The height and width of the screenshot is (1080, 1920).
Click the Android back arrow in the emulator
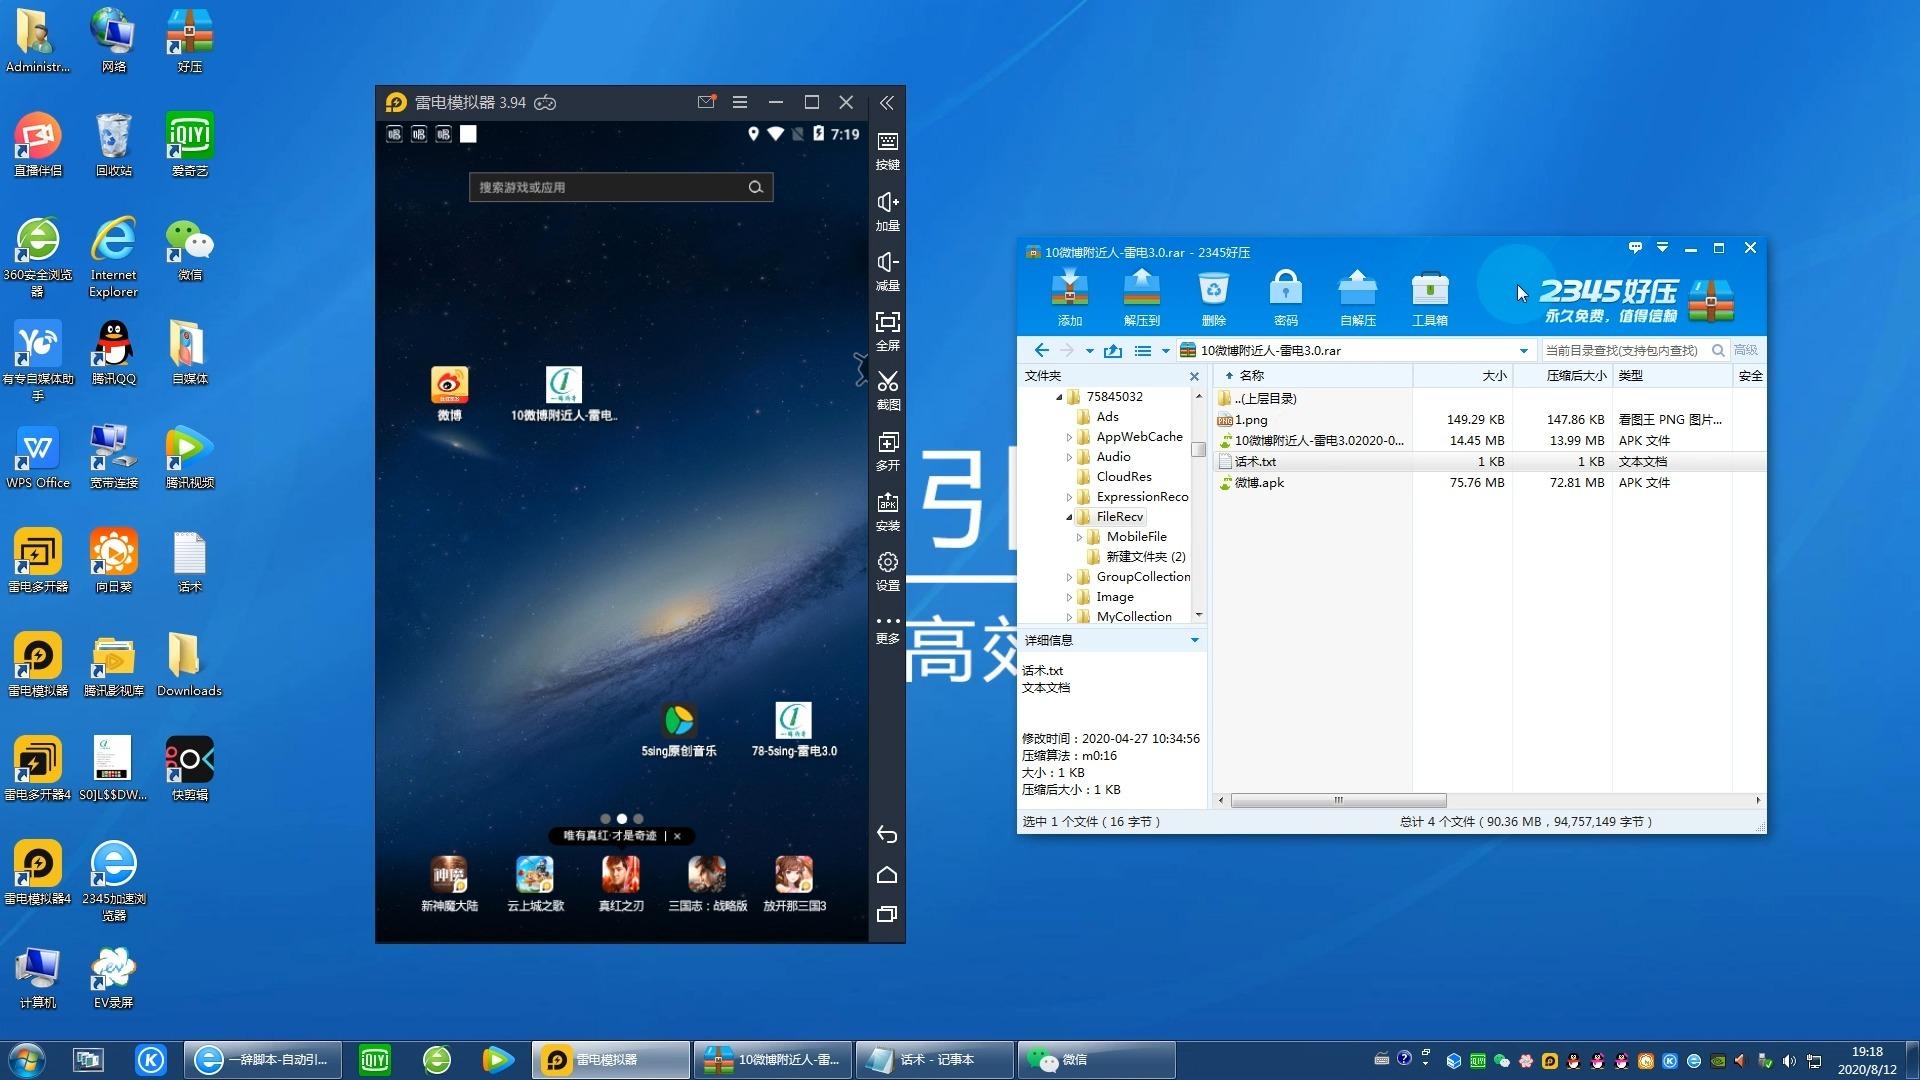(x=887, y=835)
